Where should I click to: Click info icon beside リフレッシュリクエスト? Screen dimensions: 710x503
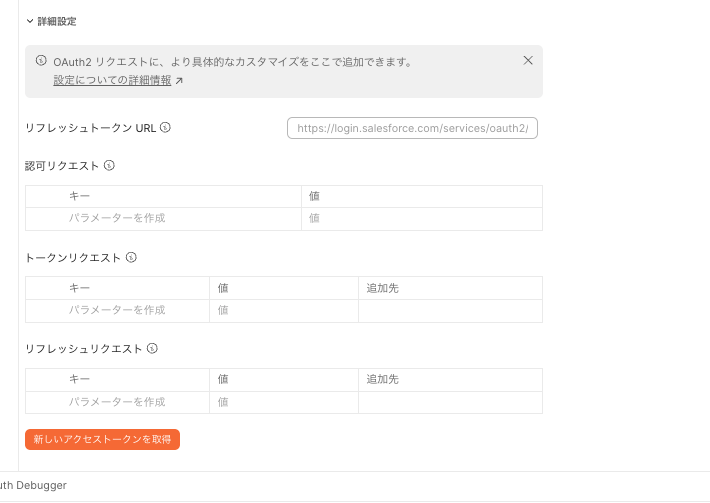click(x=153, y=349)
